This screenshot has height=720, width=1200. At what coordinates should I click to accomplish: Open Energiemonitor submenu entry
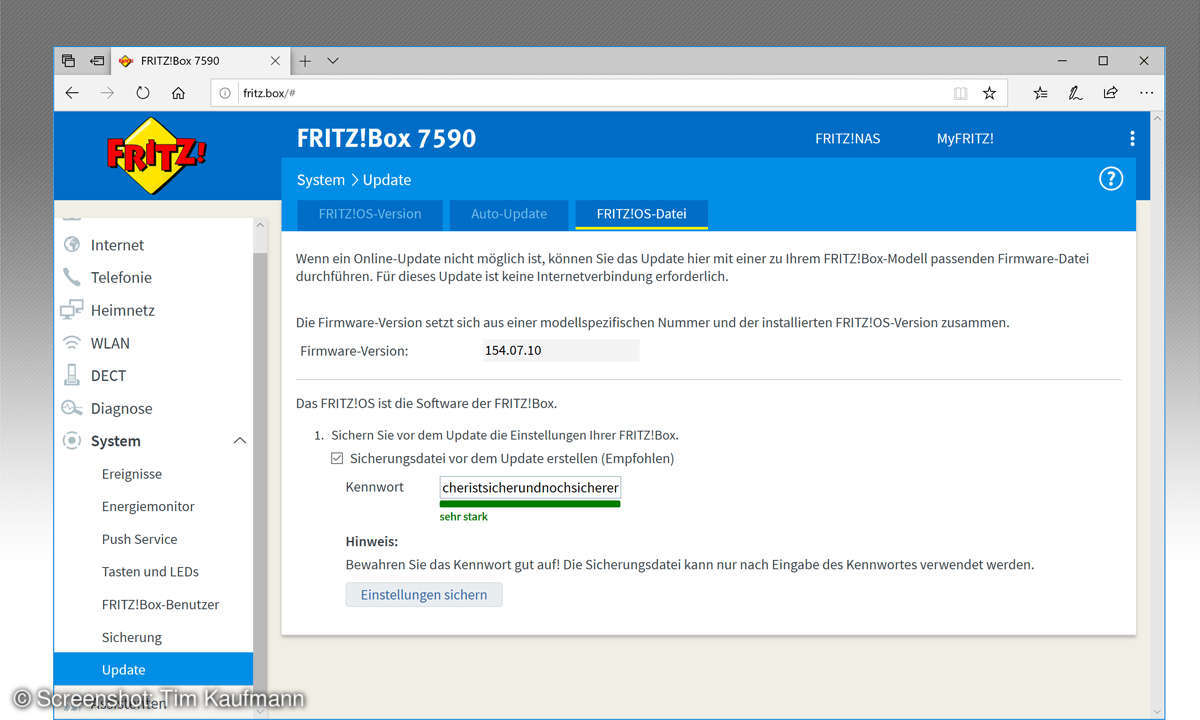[x=148, y=507]
